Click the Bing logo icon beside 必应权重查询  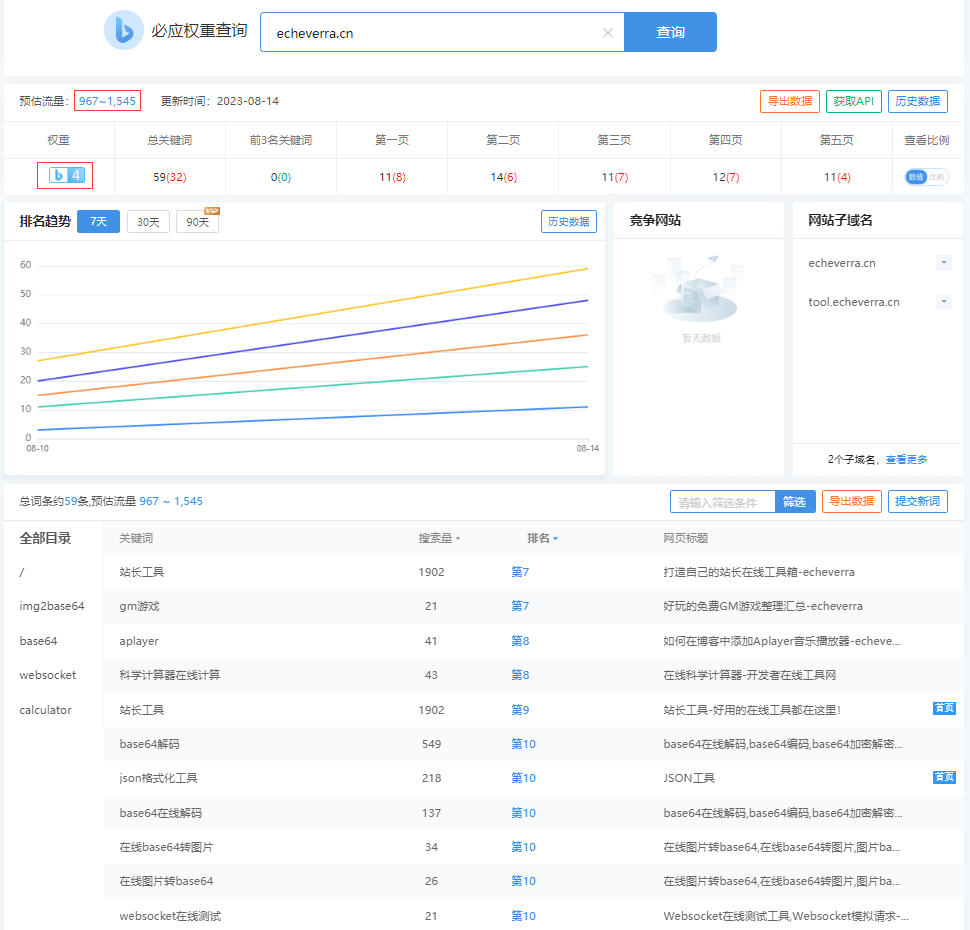tap(124, 31)
